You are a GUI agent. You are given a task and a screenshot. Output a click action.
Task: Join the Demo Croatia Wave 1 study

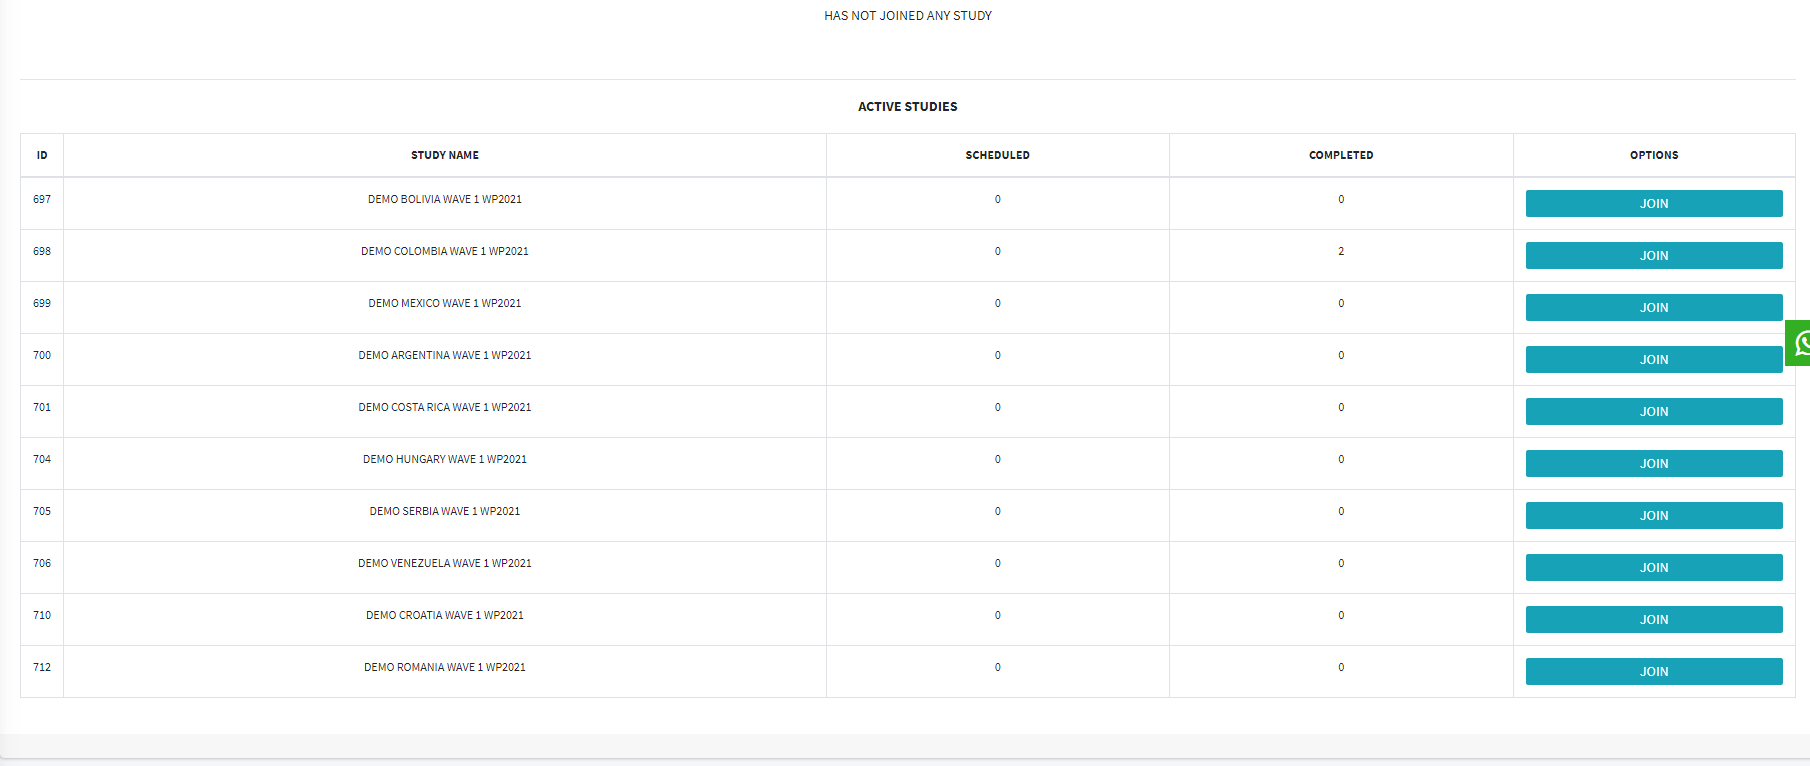1654,619
